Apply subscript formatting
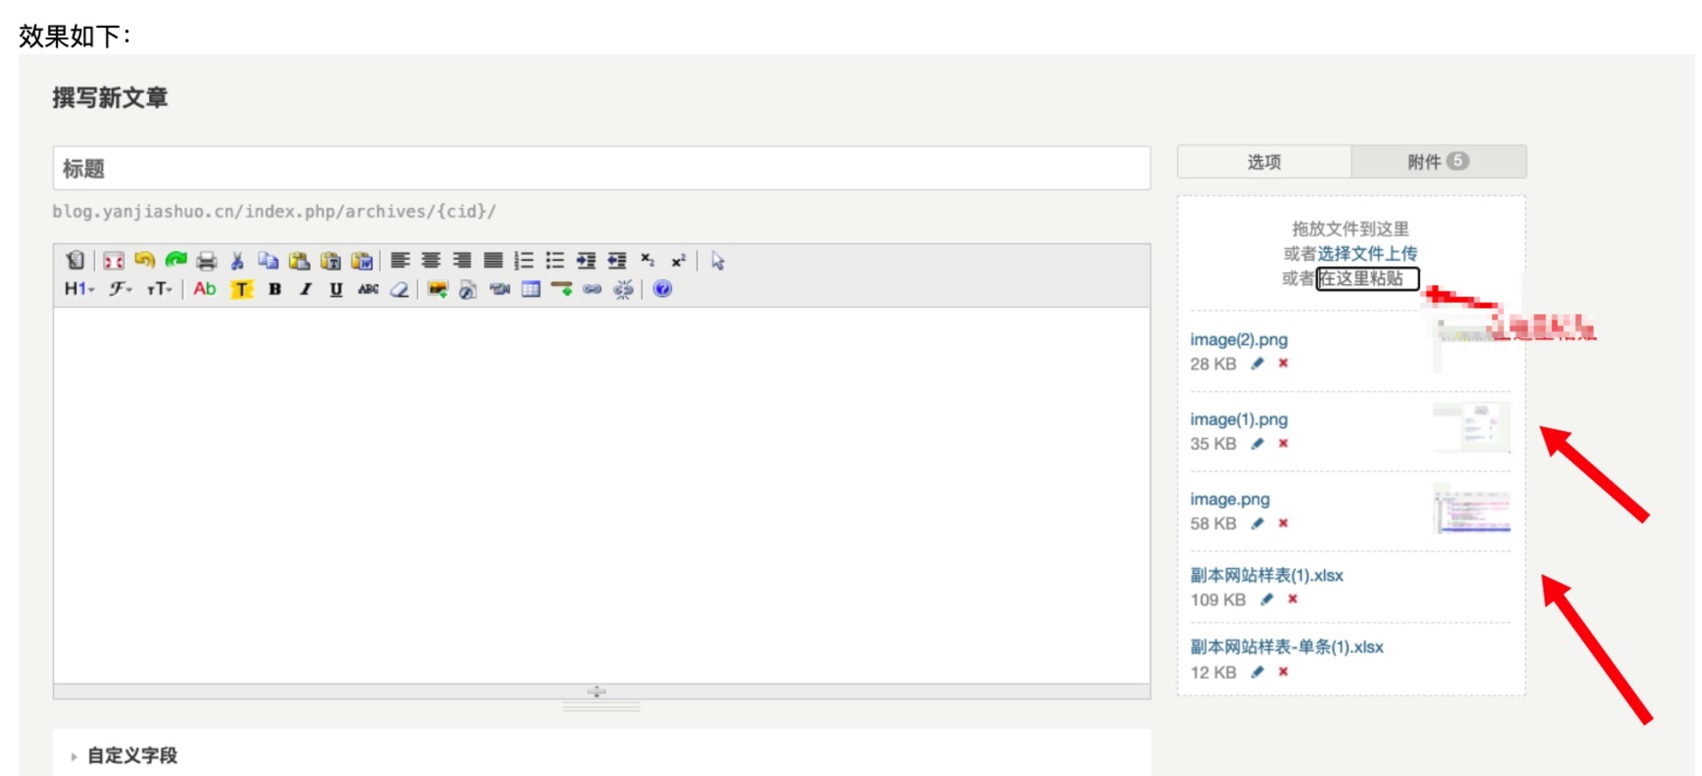The width and height of the screenshot is (1702, 776). tap(648, 261)
